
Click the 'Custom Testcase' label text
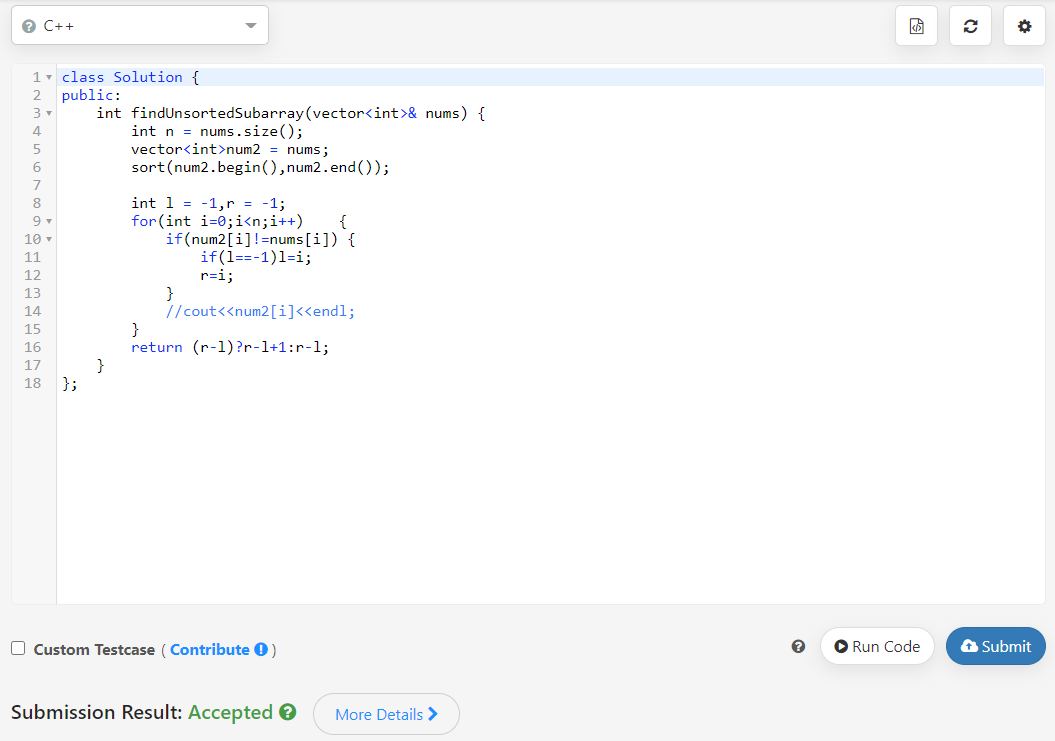(94, 649)
